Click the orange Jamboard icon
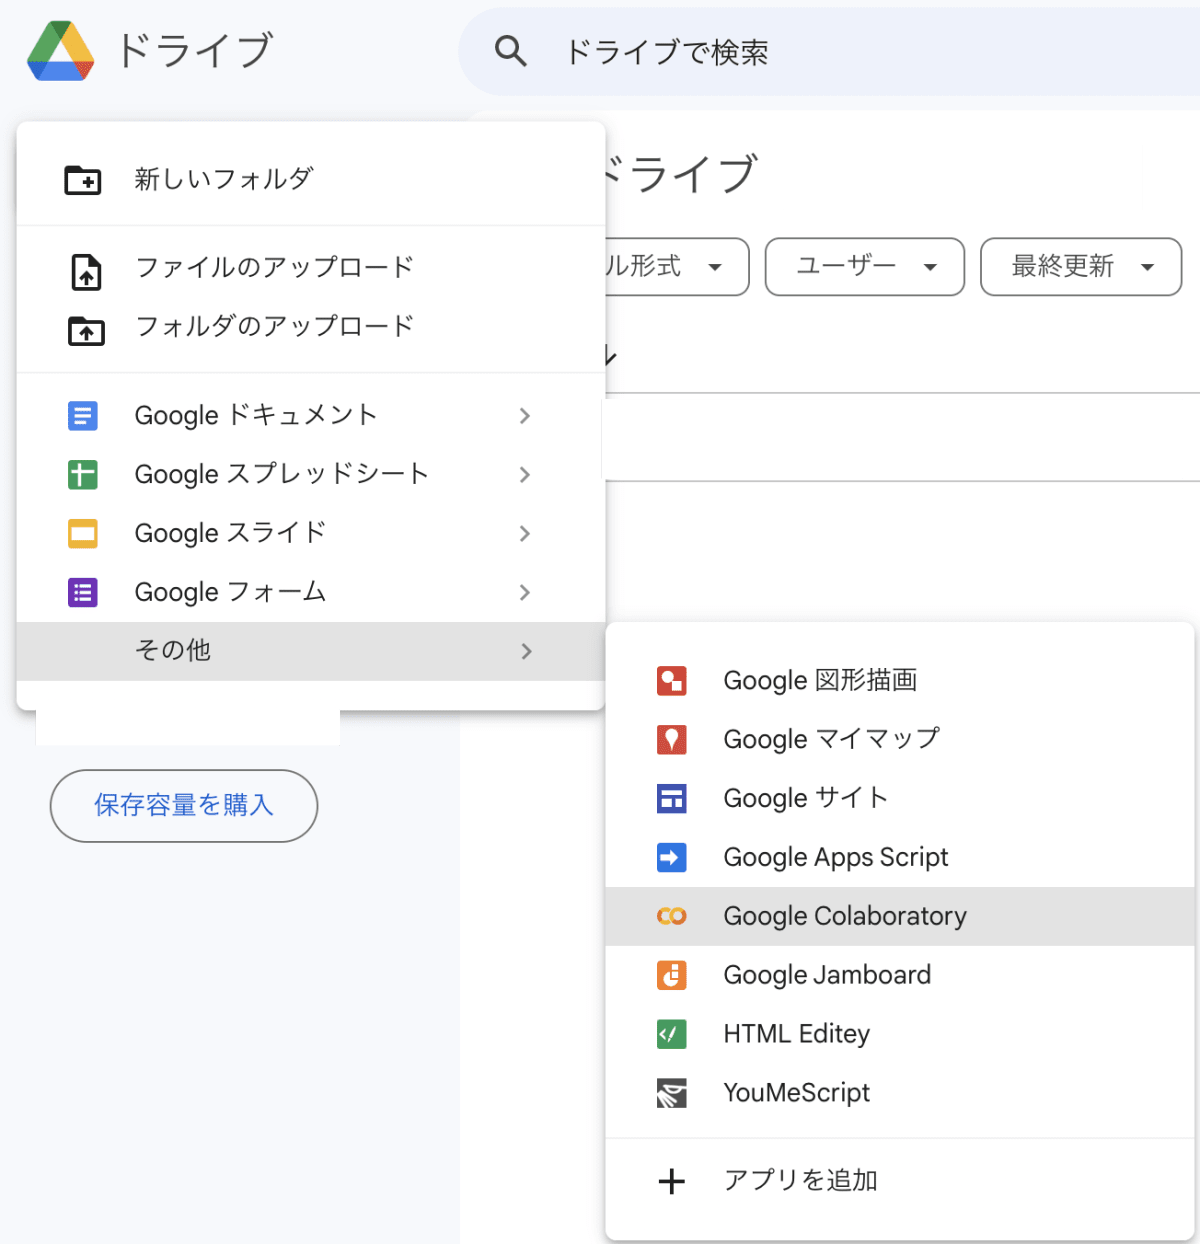This screenshot has width=1200, height=1244. pyautogui.click(x=672, y=975)
